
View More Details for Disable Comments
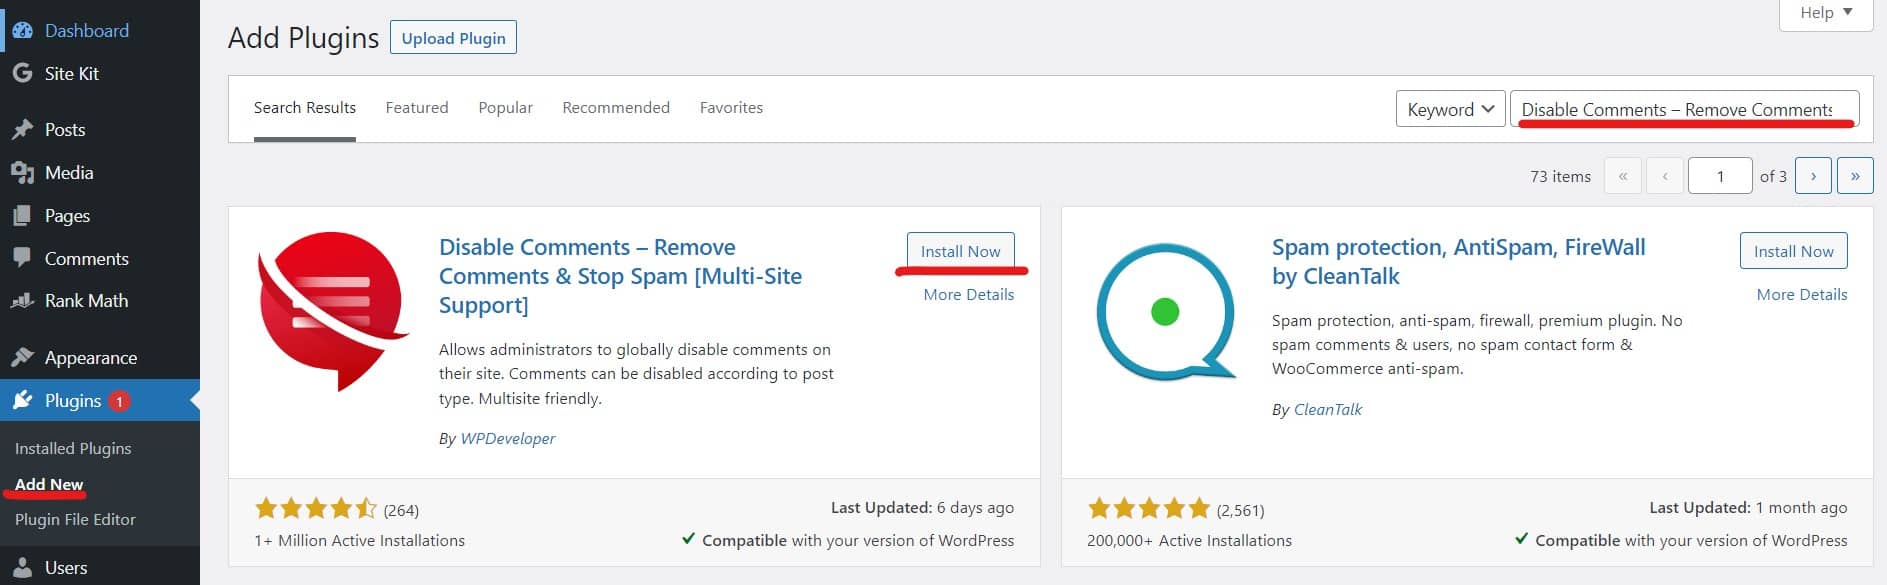click(x=968, y=295)
